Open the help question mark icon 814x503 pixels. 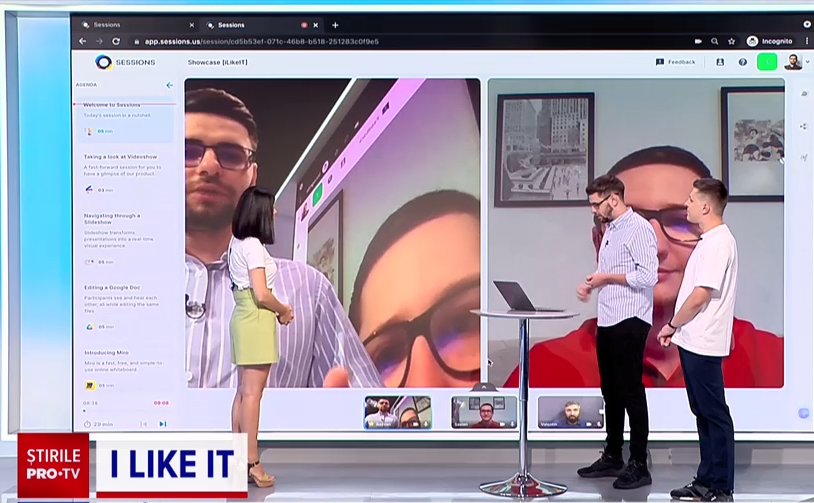click(x=743, y=62)
